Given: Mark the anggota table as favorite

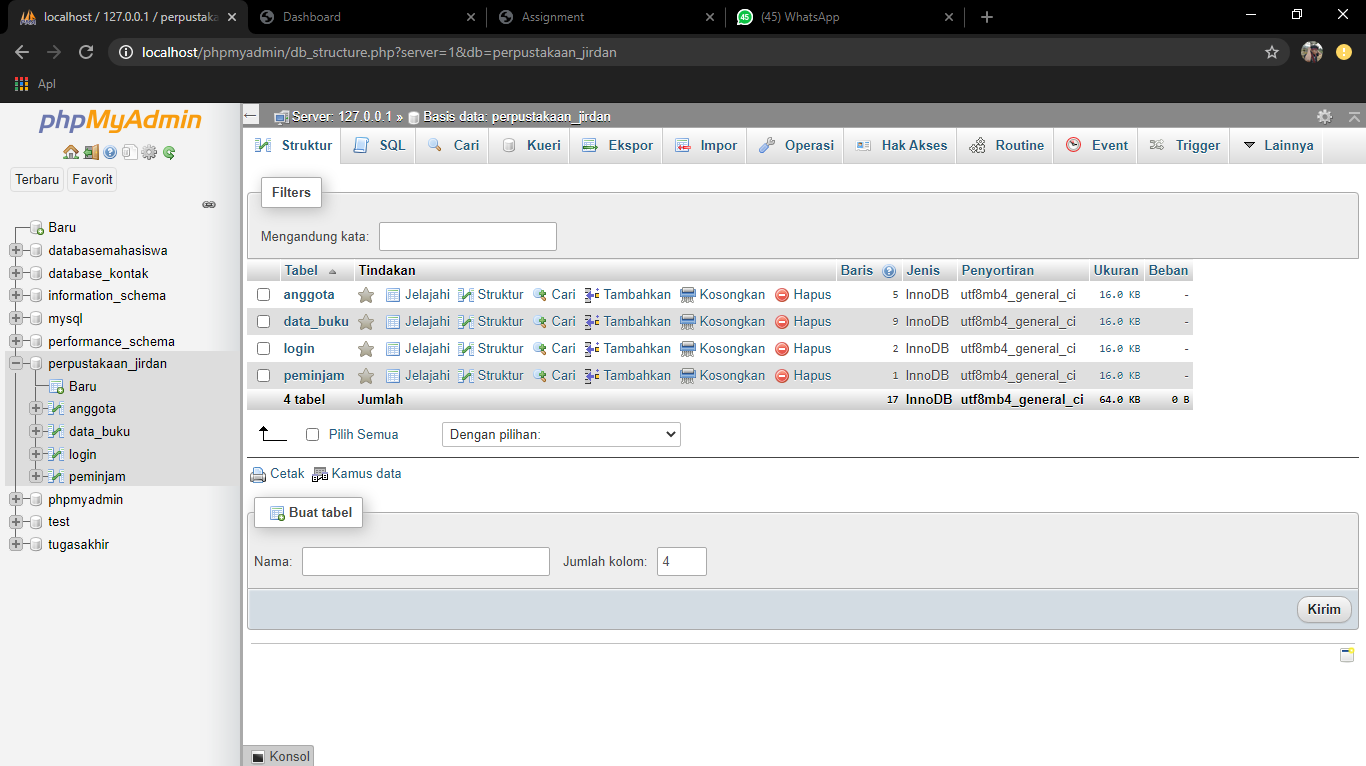Looking at the screenshot, I should 365,294.
